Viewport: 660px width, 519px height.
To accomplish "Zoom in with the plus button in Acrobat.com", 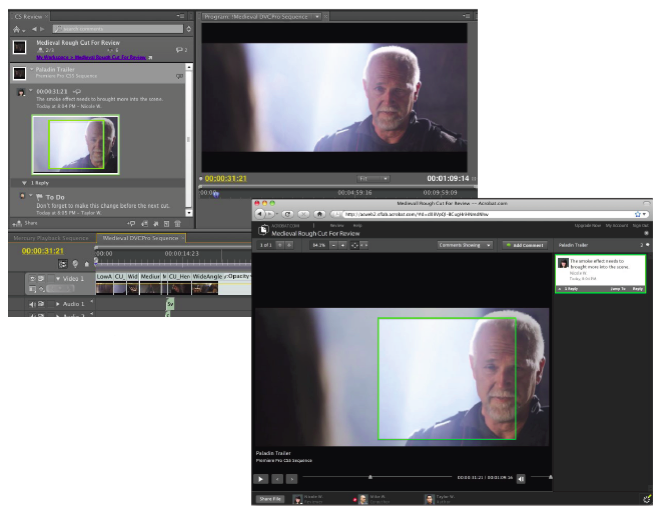I will (x=343, y=245).
